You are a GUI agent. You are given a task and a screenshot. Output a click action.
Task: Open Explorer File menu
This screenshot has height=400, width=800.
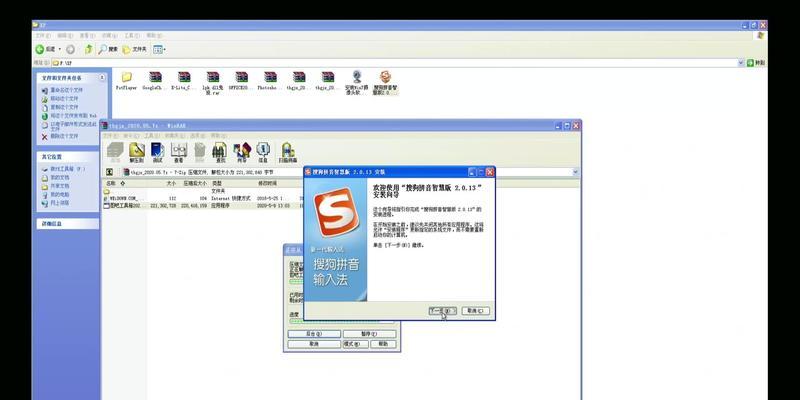click(42, 36)
